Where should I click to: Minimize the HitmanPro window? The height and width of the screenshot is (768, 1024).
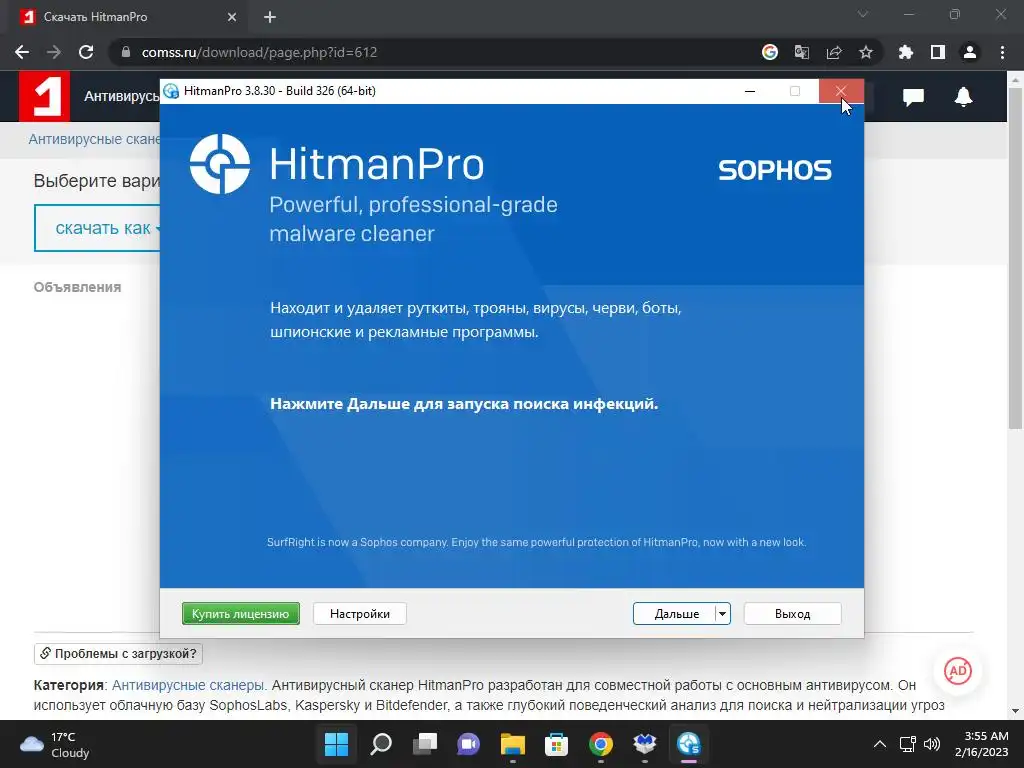(x=750, y=91)
